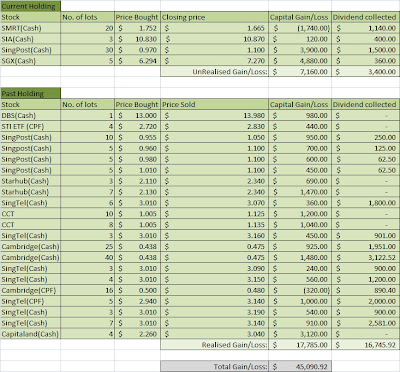Screen dimensions: 400x372
Task: Click the dividend total 16,745.92 cell
Action: tap(366, 345)
